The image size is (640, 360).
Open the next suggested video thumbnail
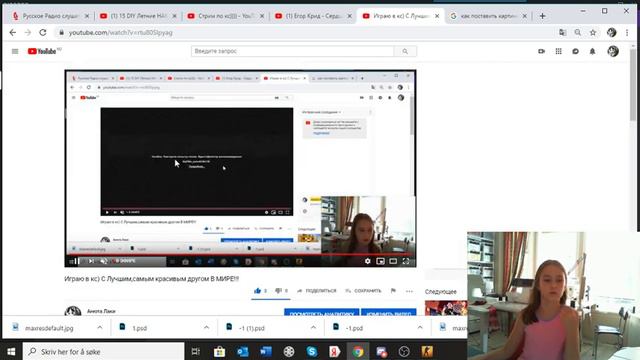[446, 308]
